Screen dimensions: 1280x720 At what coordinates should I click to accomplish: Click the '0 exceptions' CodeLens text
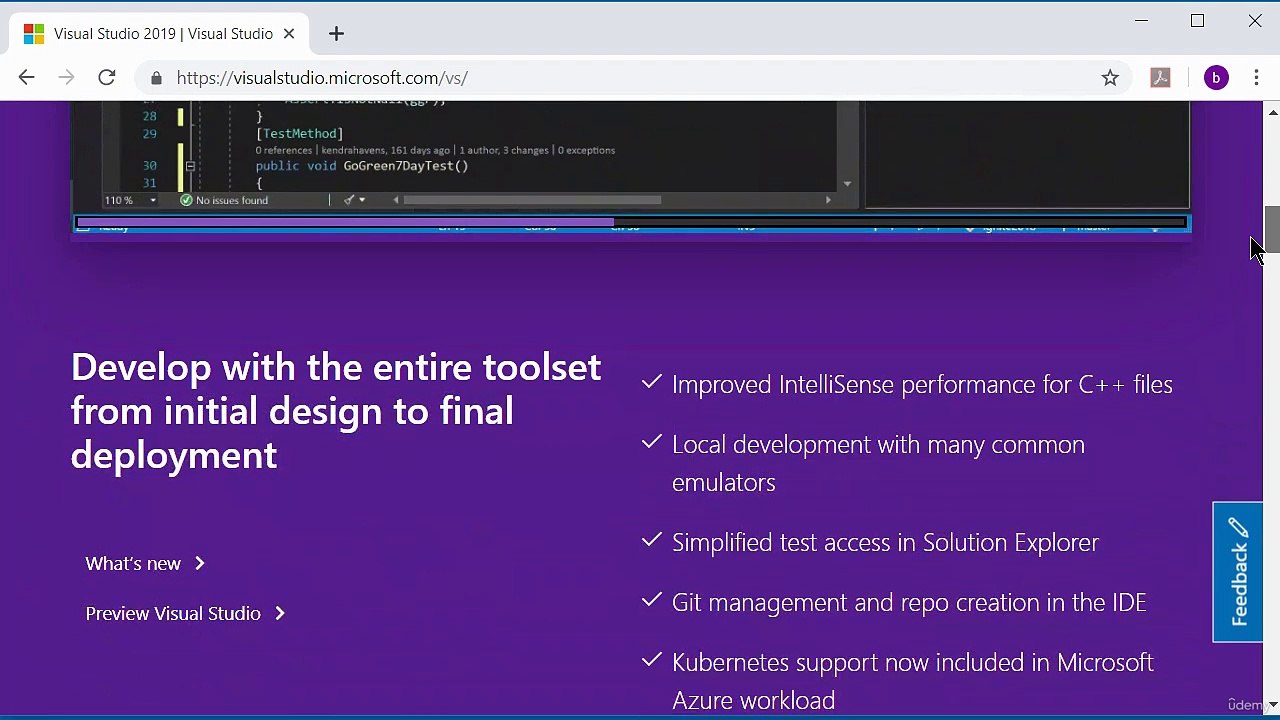tap(587, 150)
